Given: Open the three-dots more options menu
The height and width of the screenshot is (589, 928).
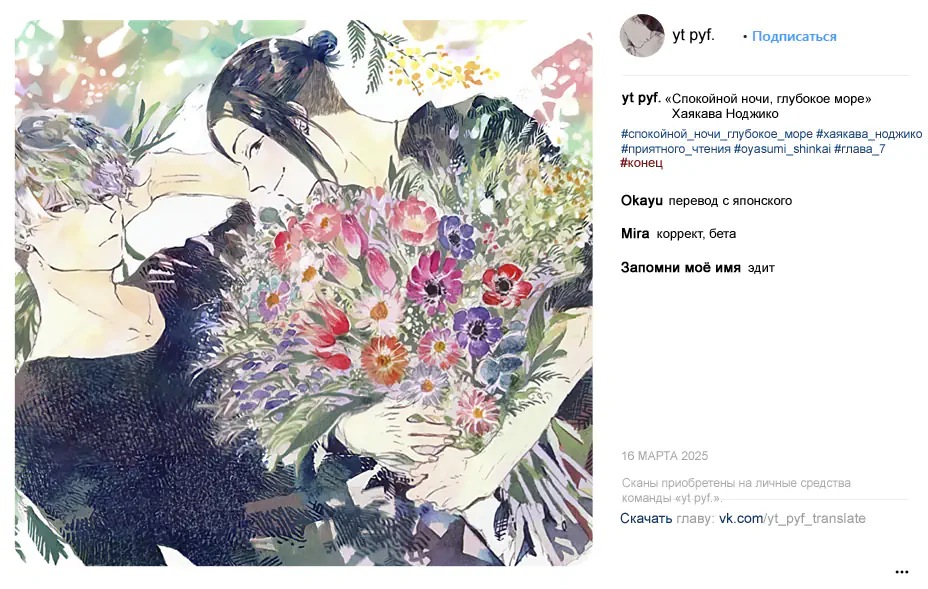Looking at the screenshot, I should (x=901, y=572).
